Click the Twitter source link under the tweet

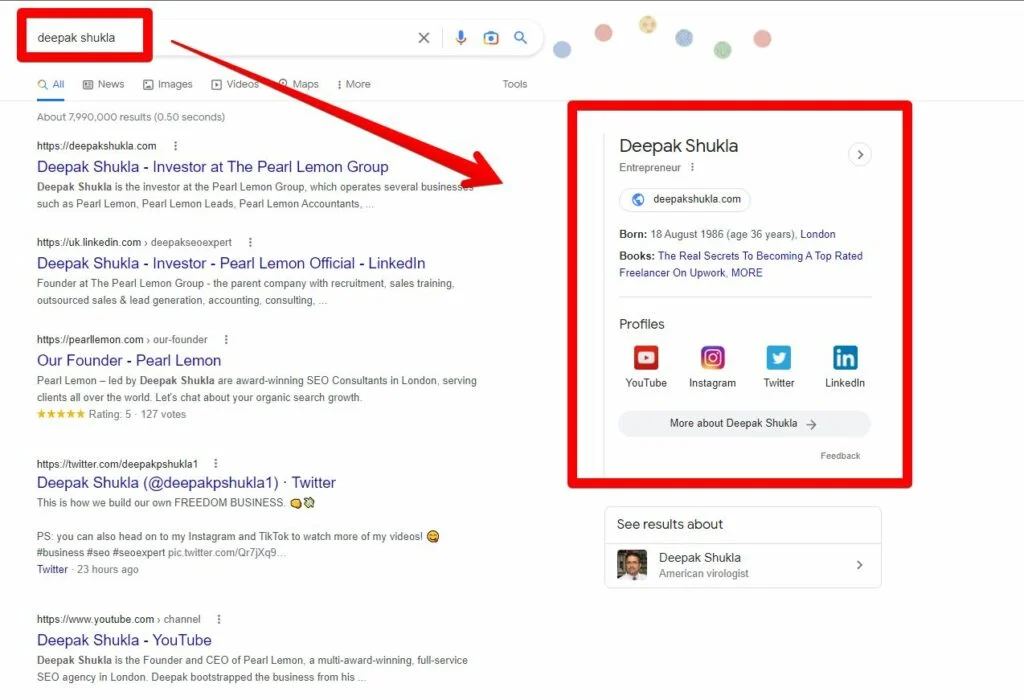[x=52, y=569]
